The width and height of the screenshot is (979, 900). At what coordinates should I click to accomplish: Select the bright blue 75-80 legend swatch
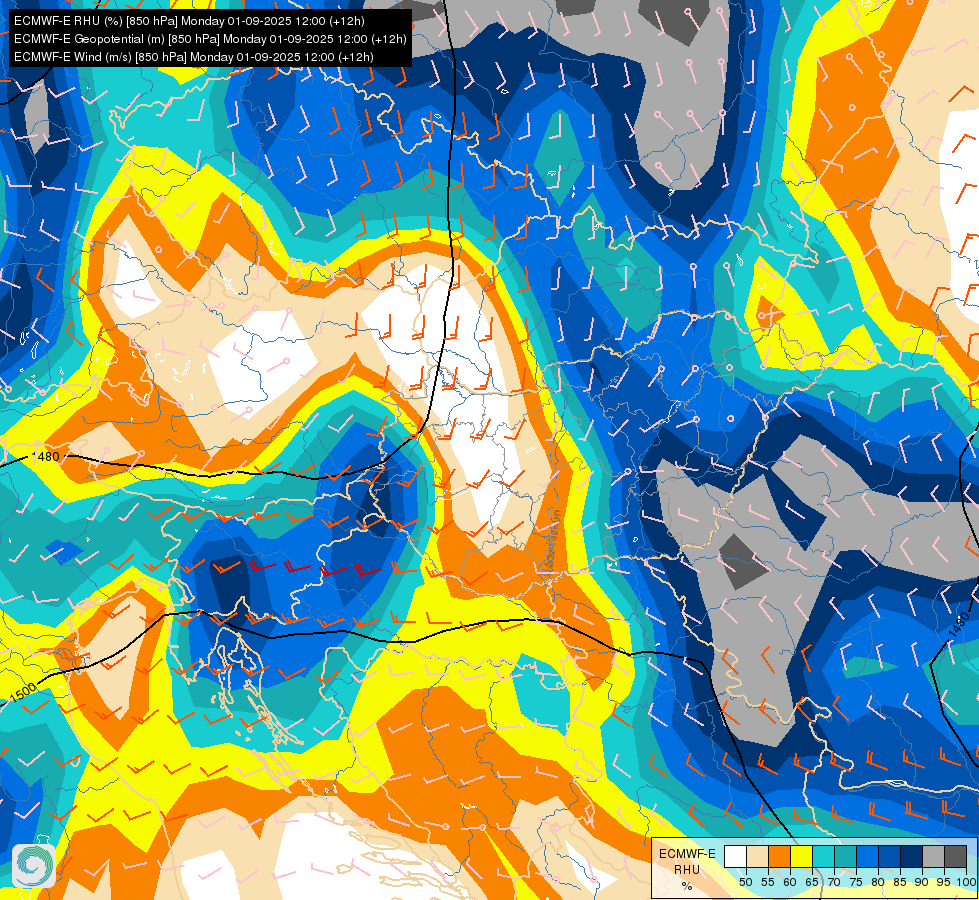point(868,856)
